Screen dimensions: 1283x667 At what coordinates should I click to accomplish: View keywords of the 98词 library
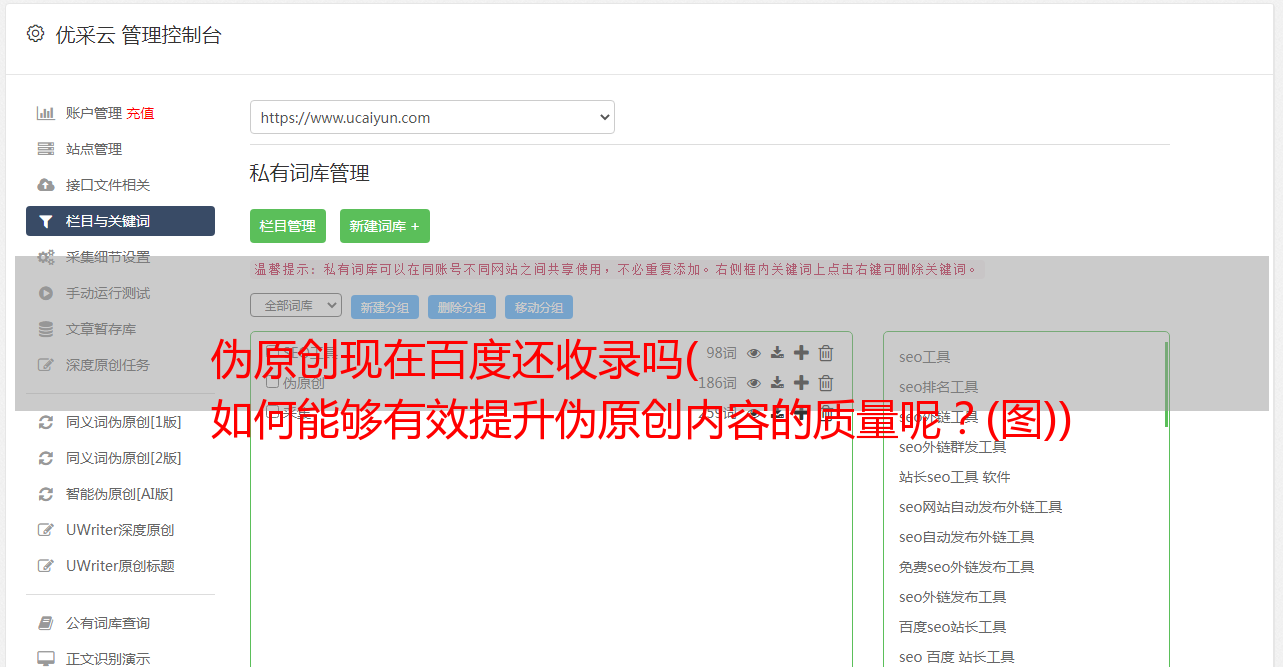coord(754,352)
